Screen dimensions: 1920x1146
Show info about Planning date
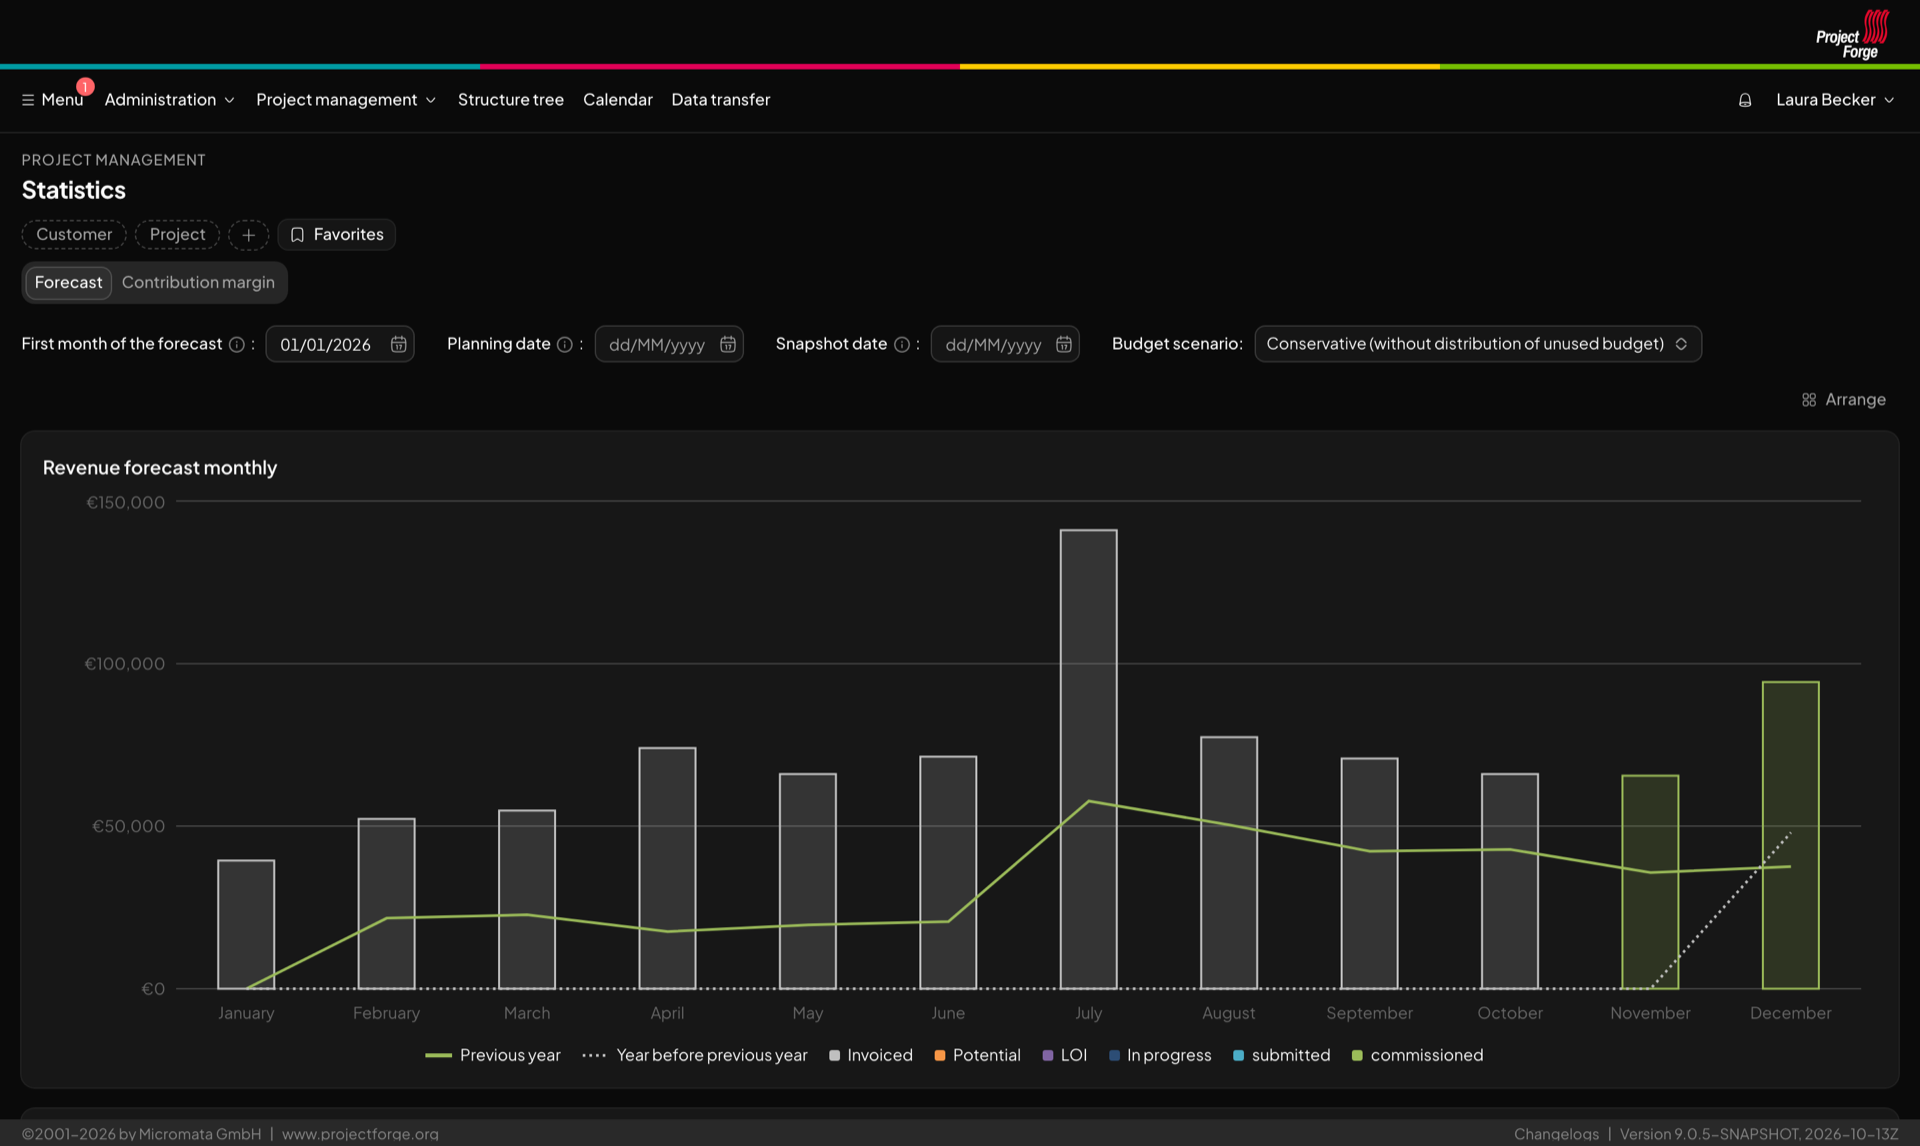click(x=565, y=344)
